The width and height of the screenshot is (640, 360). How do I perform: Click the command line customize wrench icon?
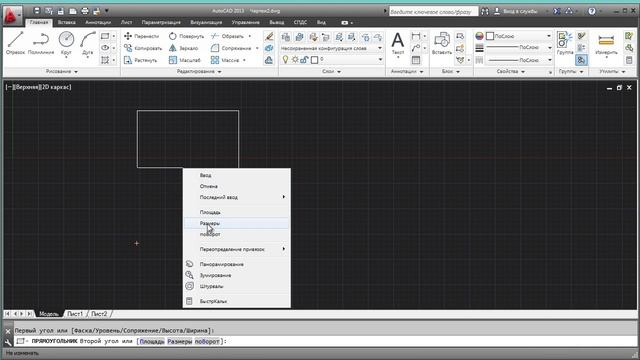pyautogui.click(x=8, y=342)
